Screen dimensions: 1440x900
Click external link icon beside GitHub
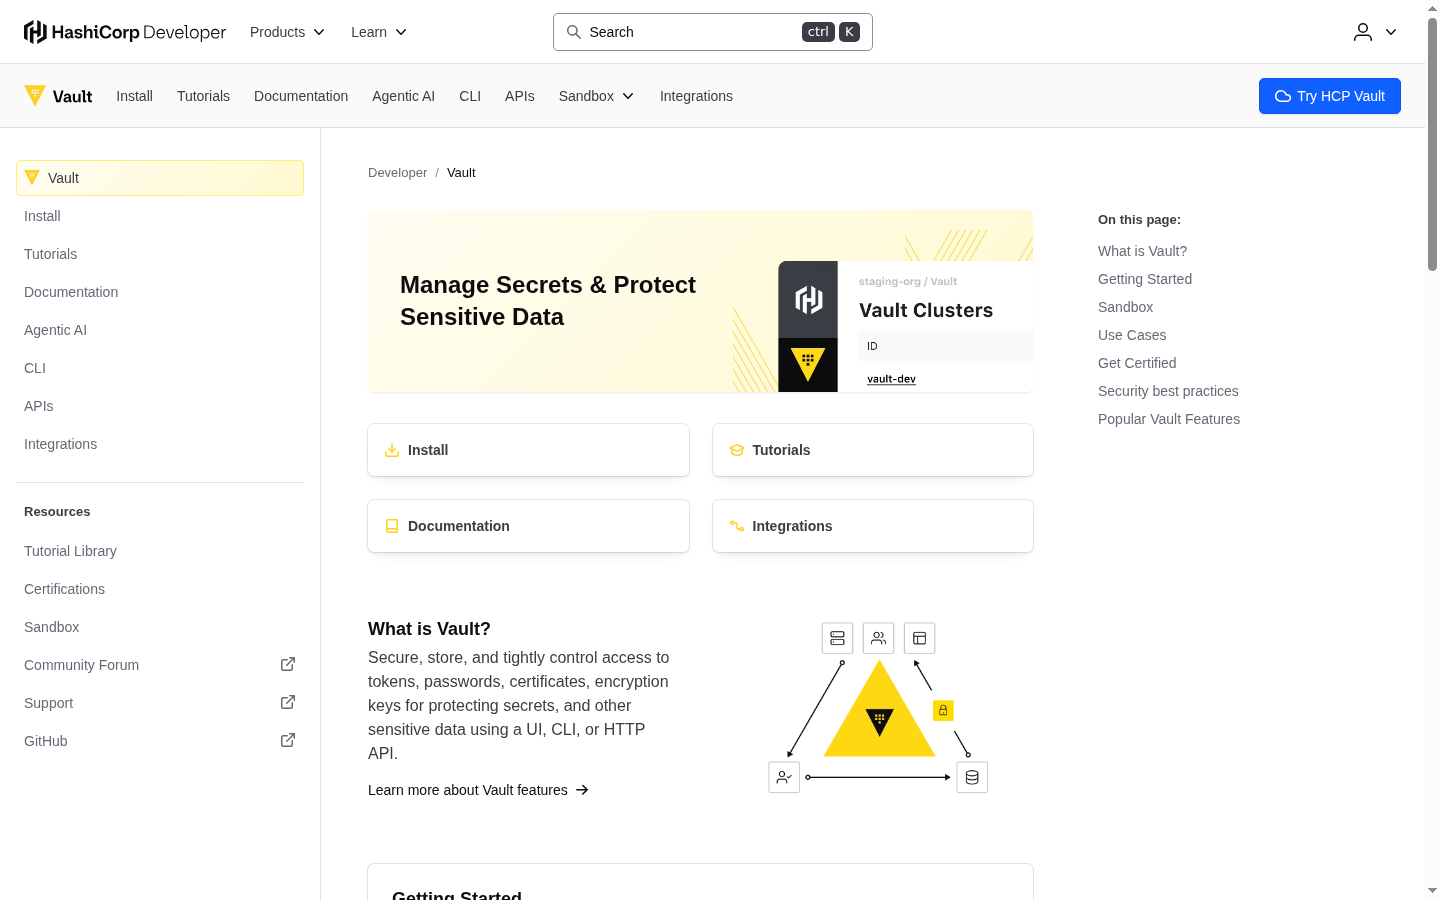click(288, 740)
